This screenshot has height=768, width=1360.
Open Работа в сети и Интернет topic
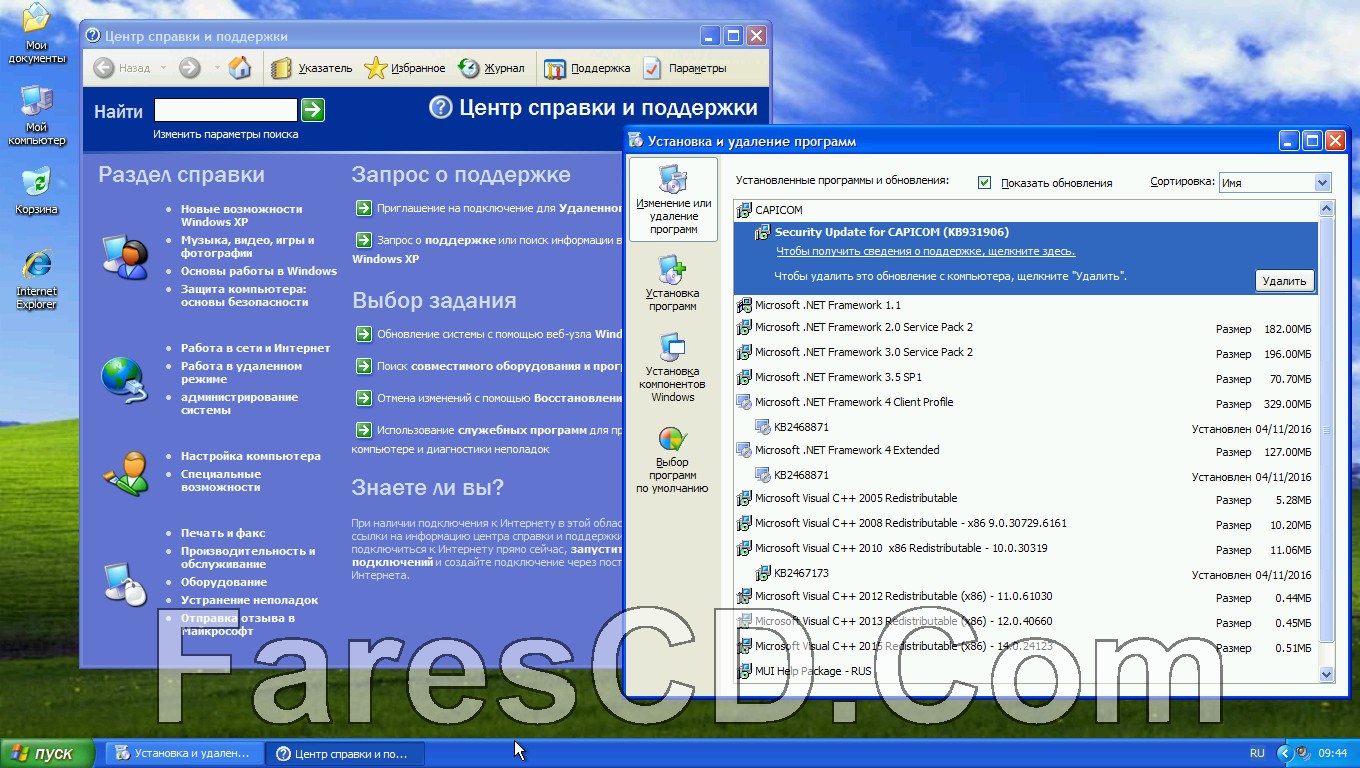coord(255,348)
